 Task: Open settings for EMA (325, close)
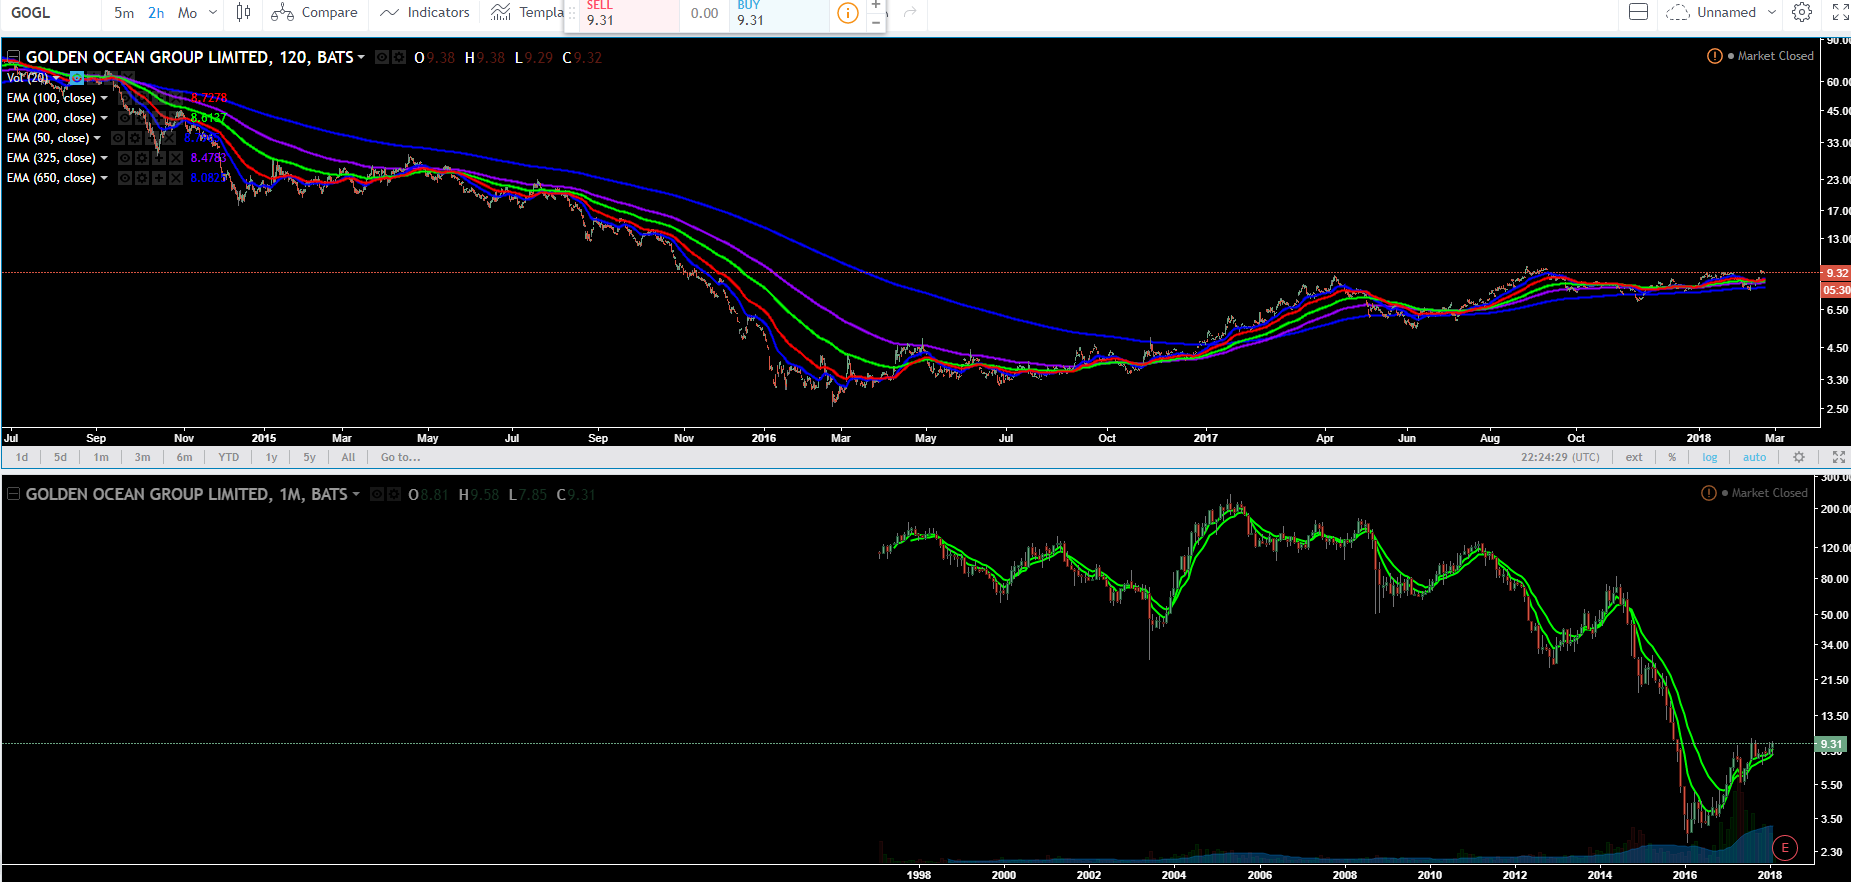click(x=142, y=158)
